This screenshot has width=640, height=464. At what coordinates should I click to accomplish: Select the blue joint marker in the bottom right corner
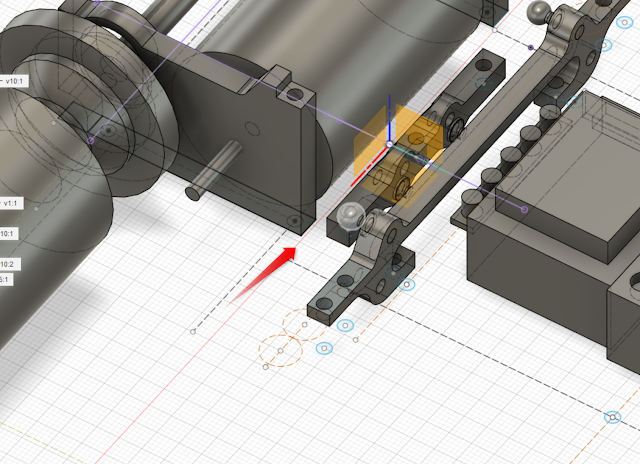tap(612, 417)
